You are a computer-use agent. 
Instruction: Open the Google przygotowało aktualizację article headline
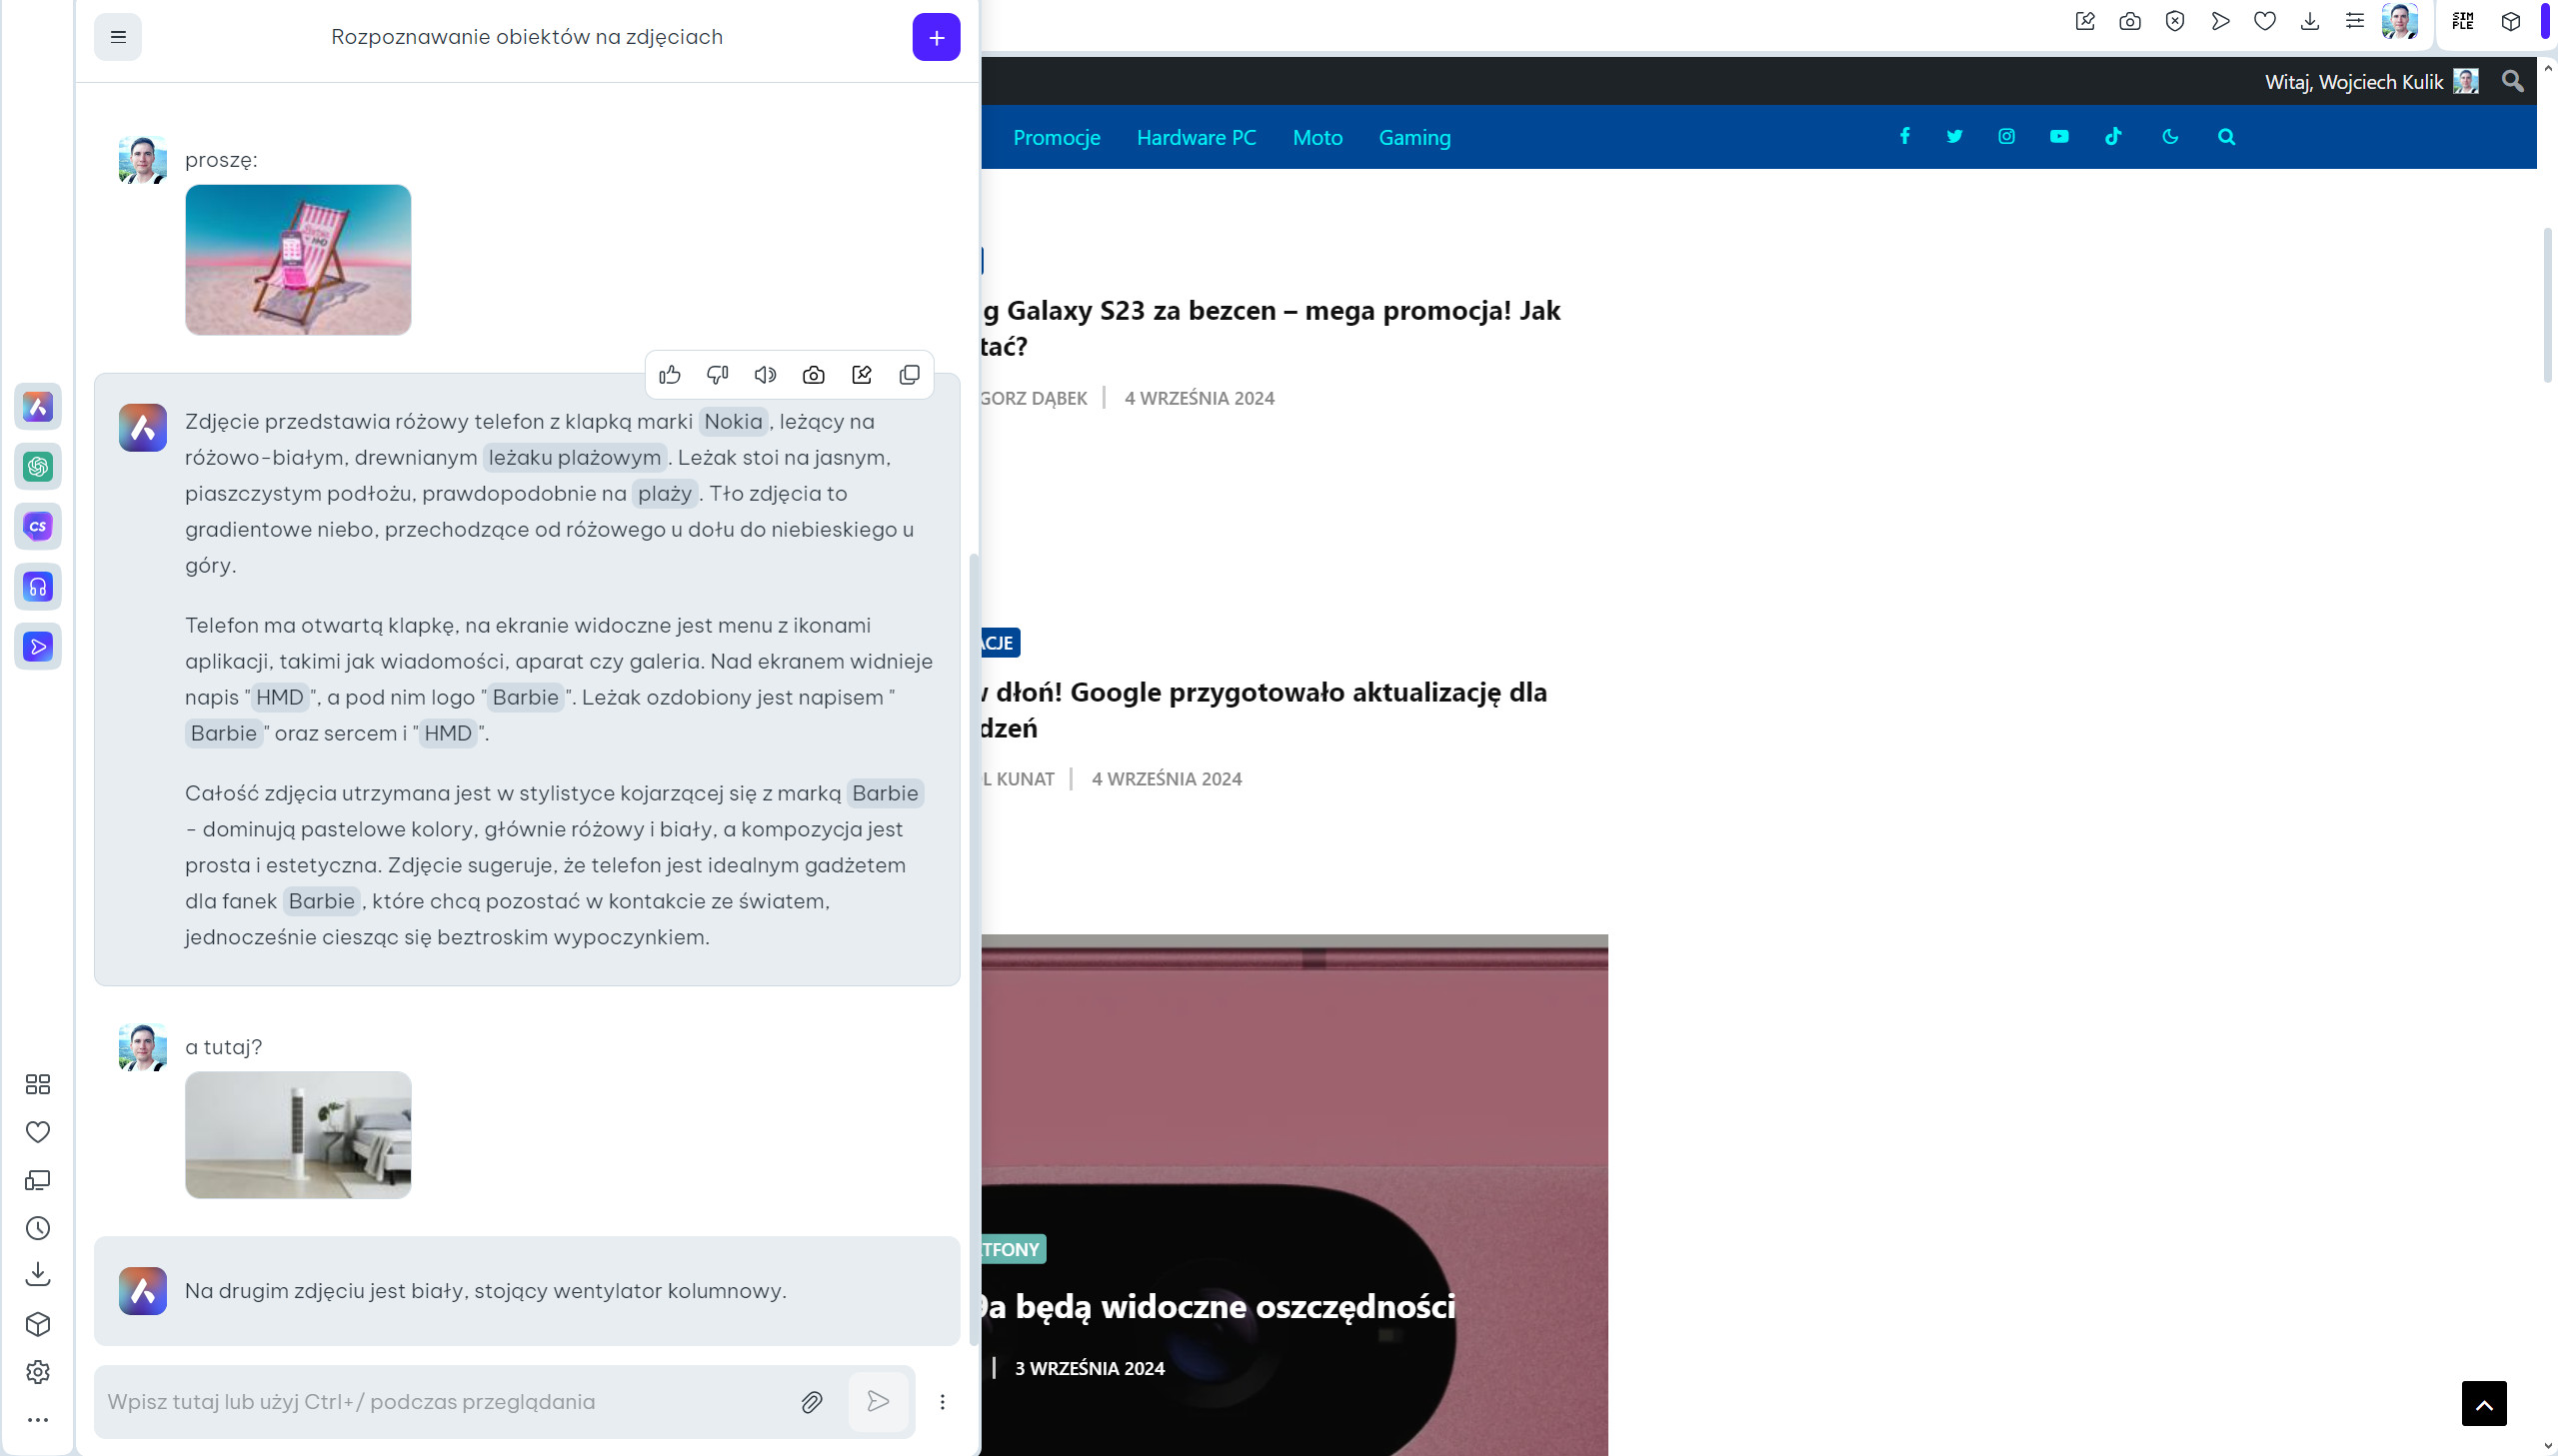pos(1264,710)
